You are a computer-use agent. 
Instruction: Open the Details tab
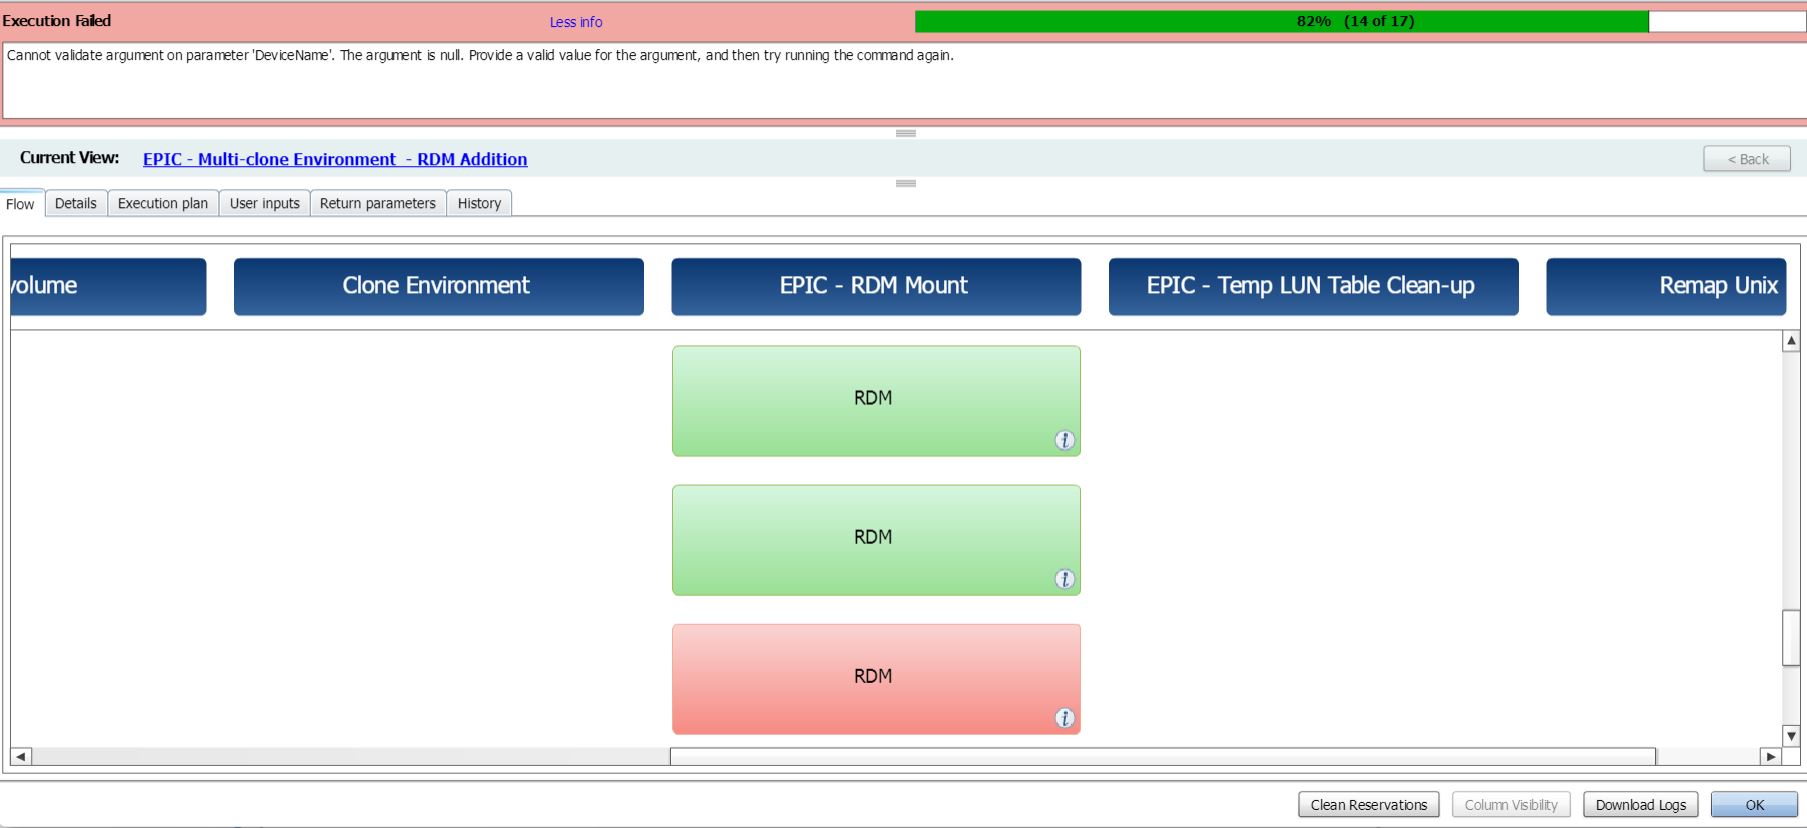click(x=76, y=203)
